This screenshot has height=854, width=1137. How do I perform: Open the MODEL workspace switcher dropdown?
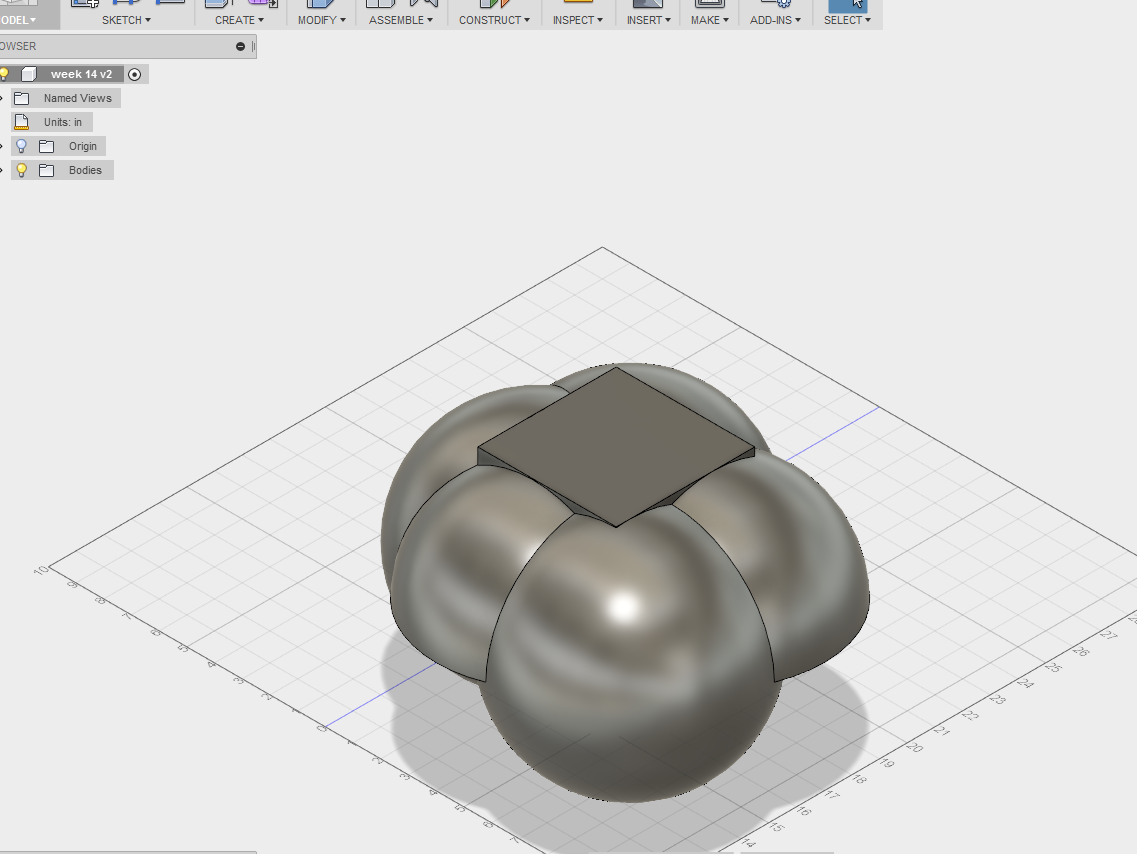(x=19, y=20)
